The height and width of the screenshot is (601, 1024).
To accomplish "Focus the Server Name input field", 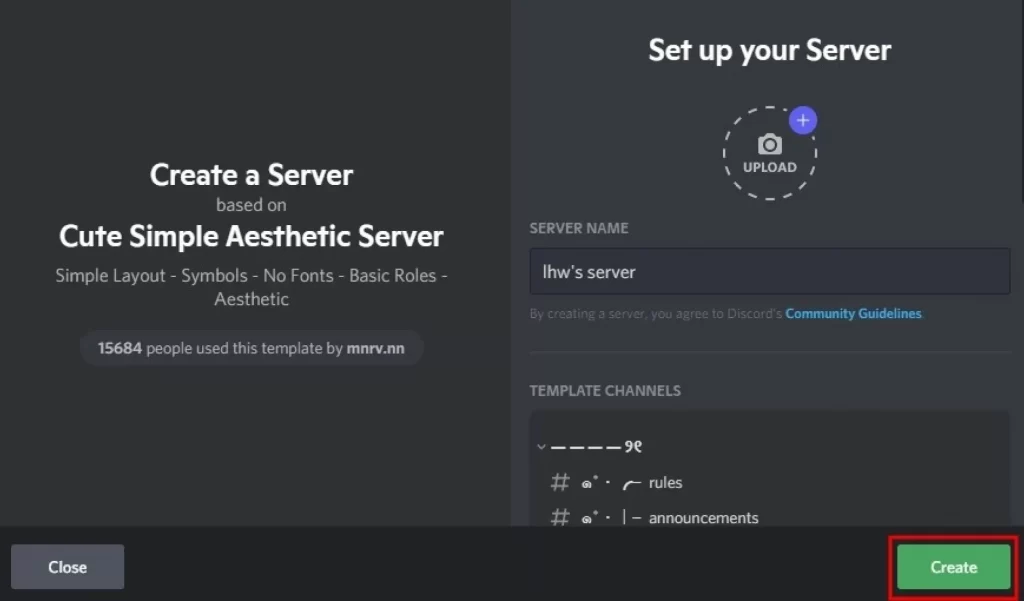I will 769,272.
